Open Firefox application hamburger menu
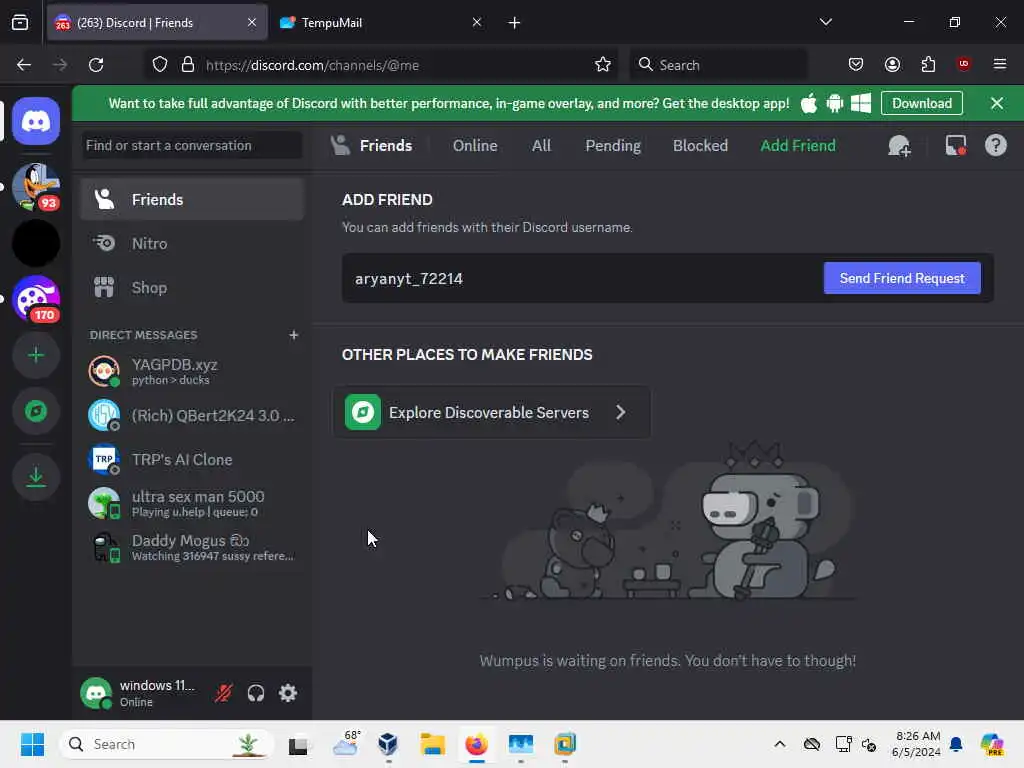 [999, 64]
